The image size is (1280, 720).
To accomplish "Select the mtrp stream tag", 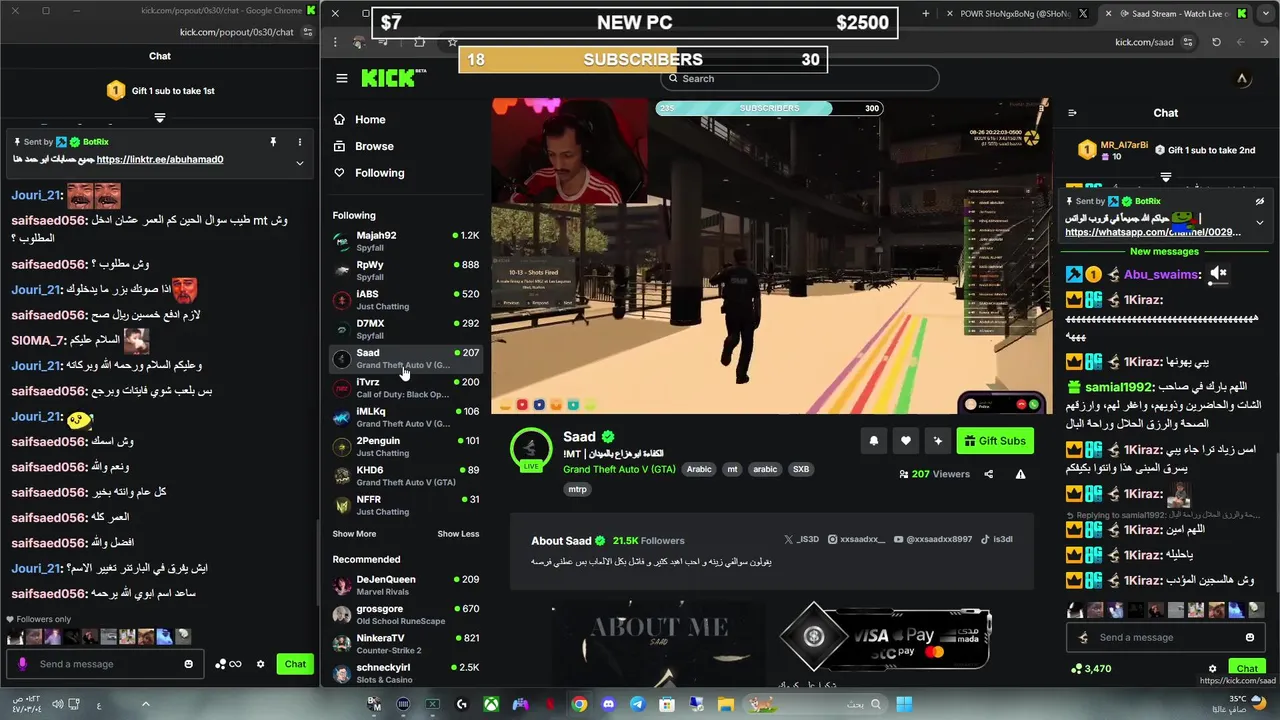I will (577, 489).
